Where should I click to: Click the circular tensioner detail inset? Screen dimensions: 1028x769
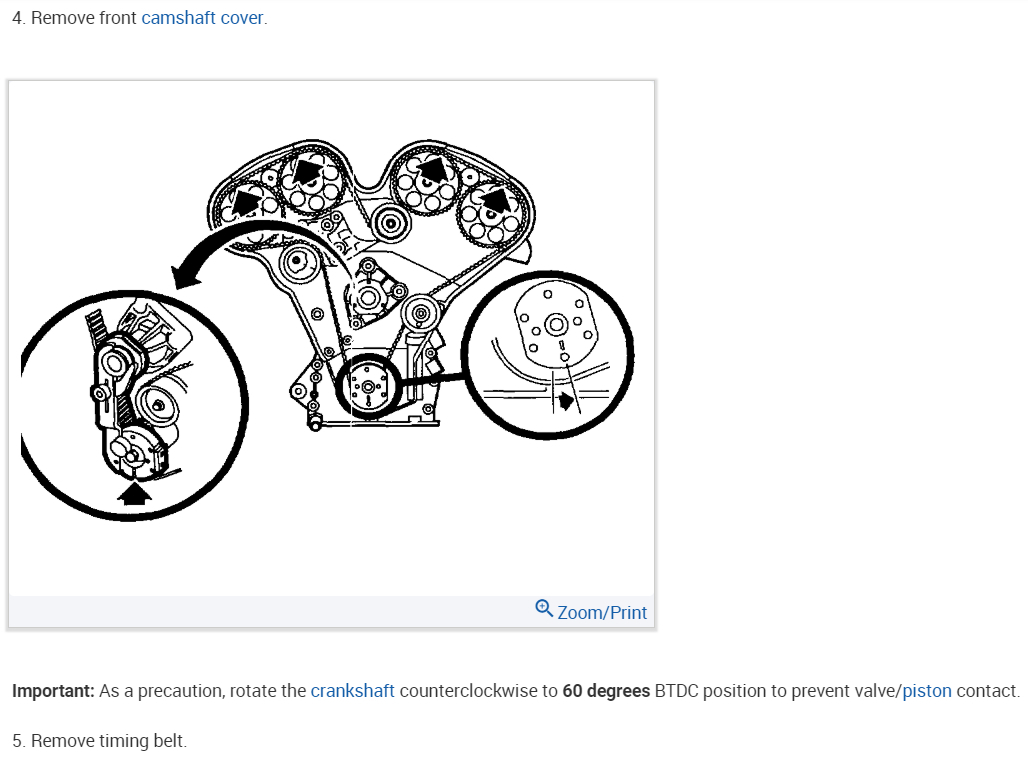click(134, 406)
